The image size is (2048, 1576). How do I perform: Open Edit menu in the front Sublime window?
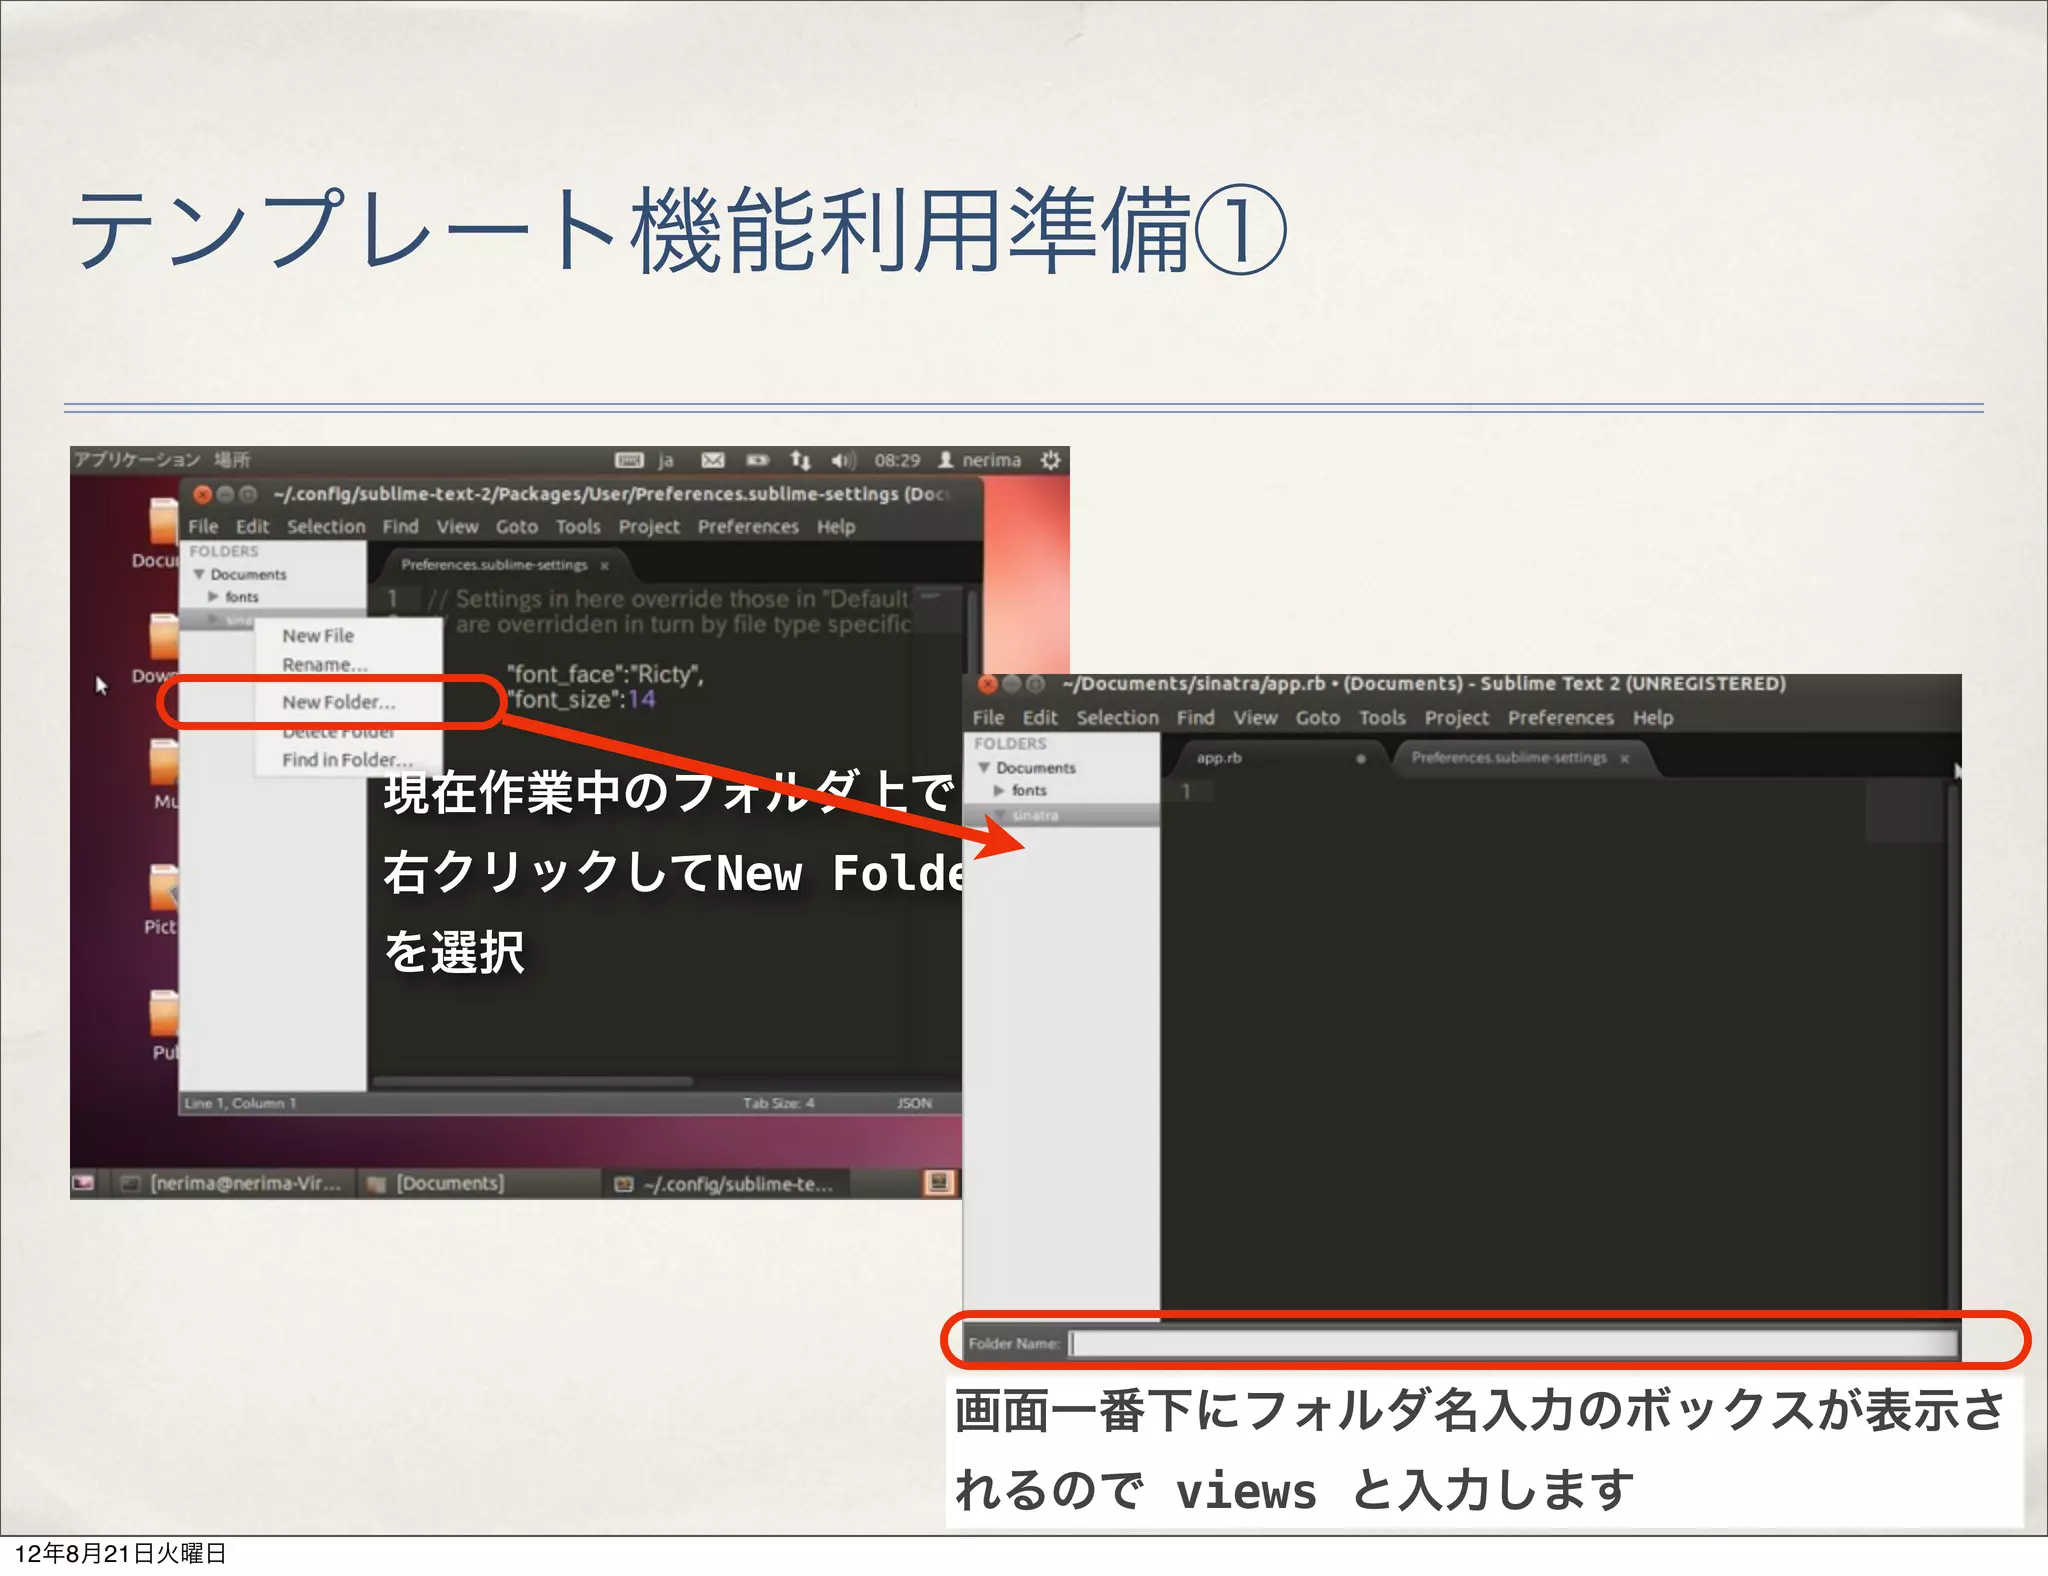[x=1040, y=717]
